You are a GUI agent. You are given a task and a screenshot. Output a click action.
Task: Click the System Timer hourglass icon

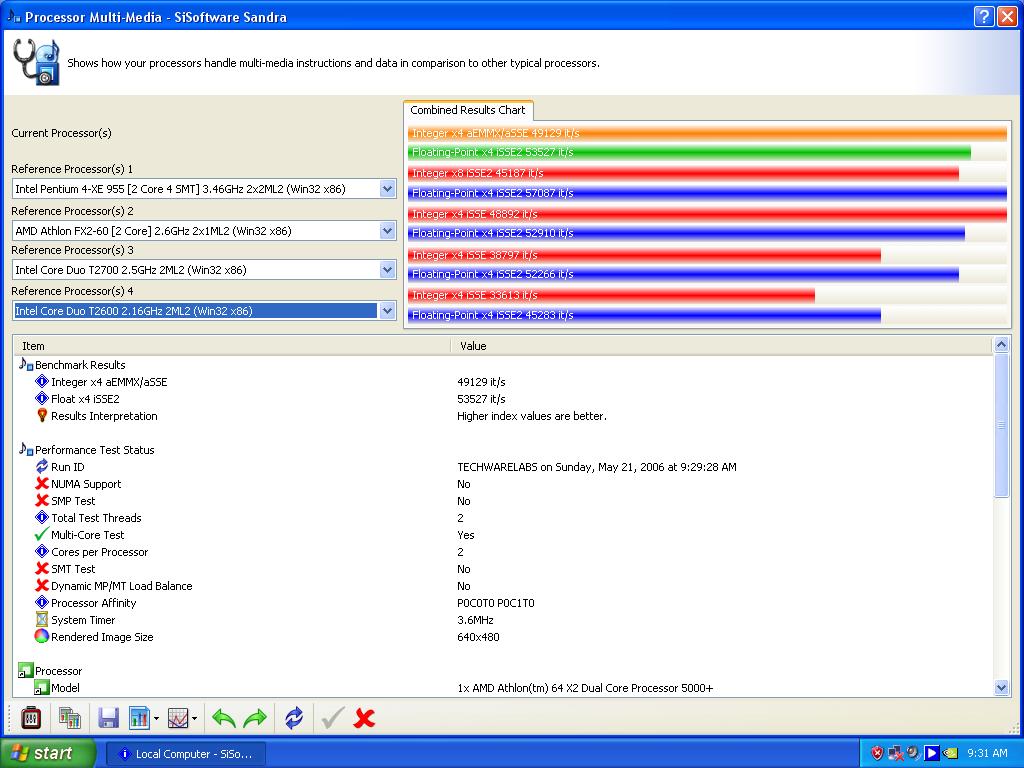coord(42,619)
